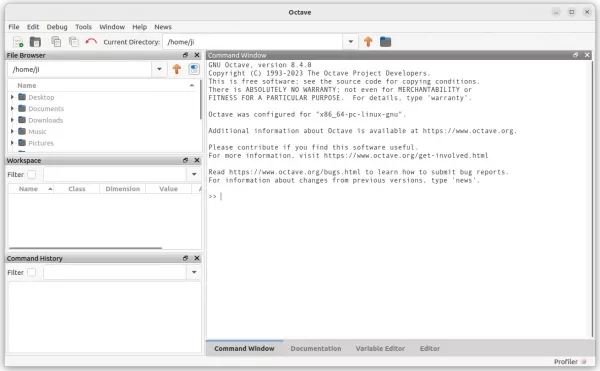The width and height of the screenshot is (600, 371).
Task: Select the Documents folder icon
Action: [22, 108]
